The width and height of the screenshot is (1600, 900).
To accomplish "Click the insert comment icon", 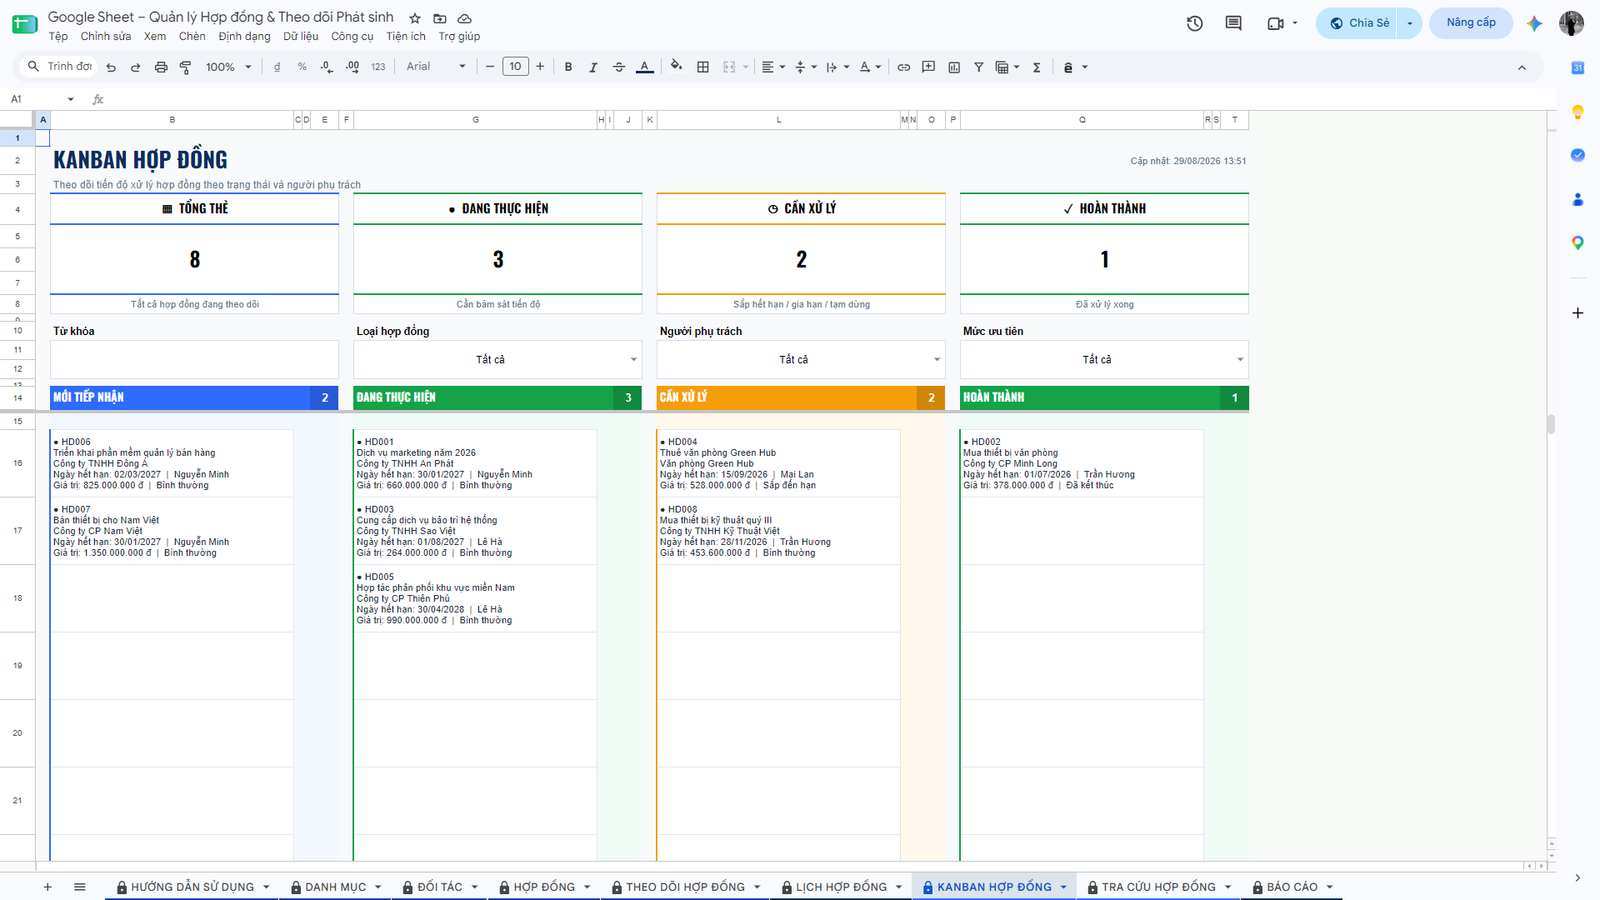I will [x=928, y=67].
